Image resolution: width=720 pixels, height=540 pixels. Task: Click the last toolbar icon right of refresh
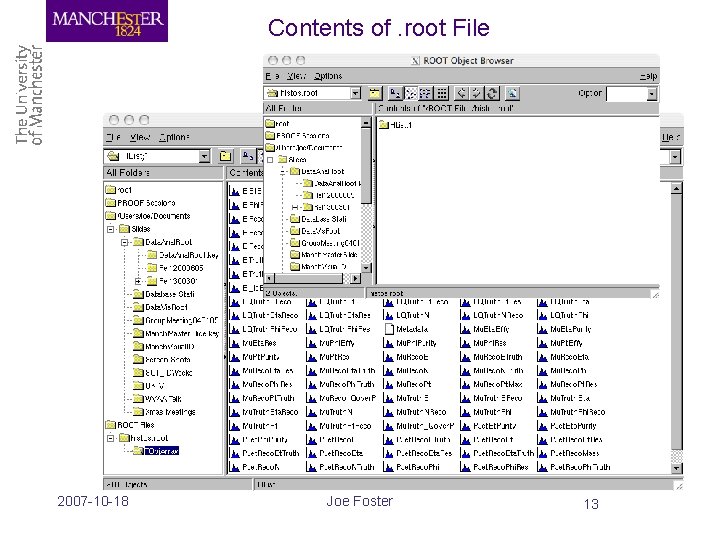pyautogui.click(x=512, y=94)
